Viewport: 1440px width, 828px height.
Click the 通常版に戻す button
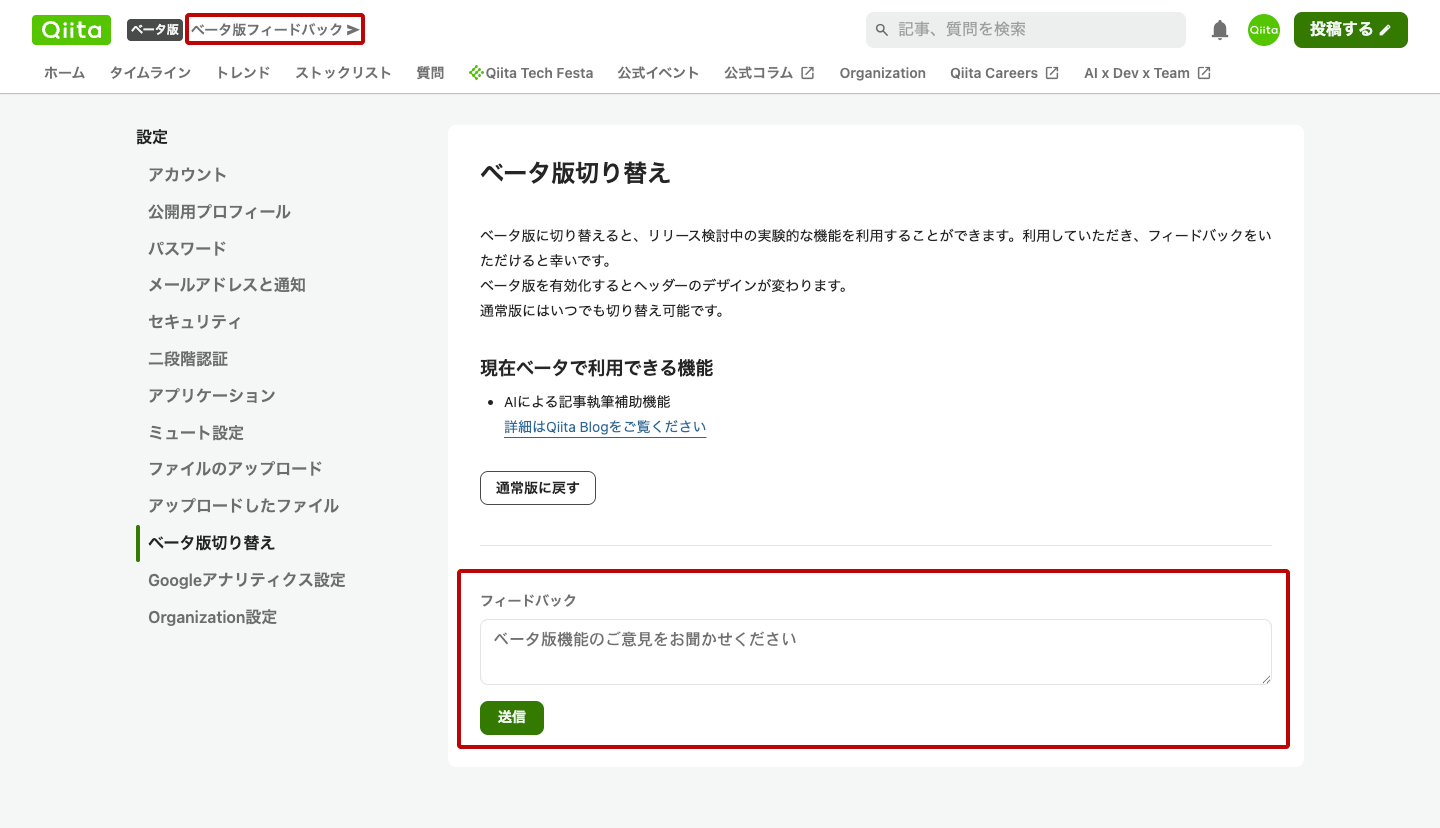click(x=538, y=488)
